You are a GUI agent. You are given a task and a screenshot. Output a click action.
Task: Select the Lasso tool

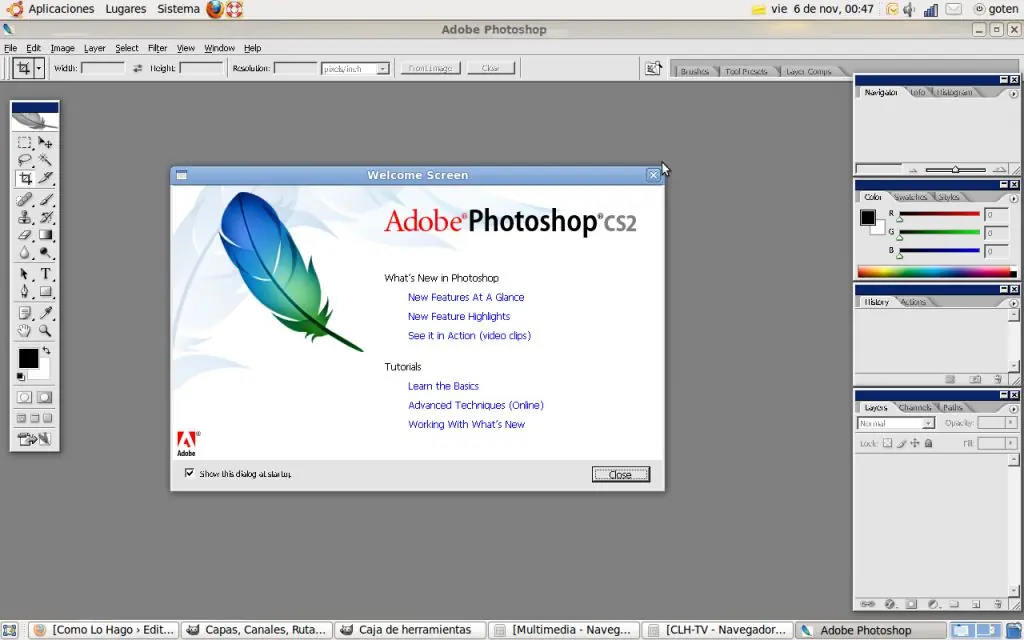coord(24,160)
